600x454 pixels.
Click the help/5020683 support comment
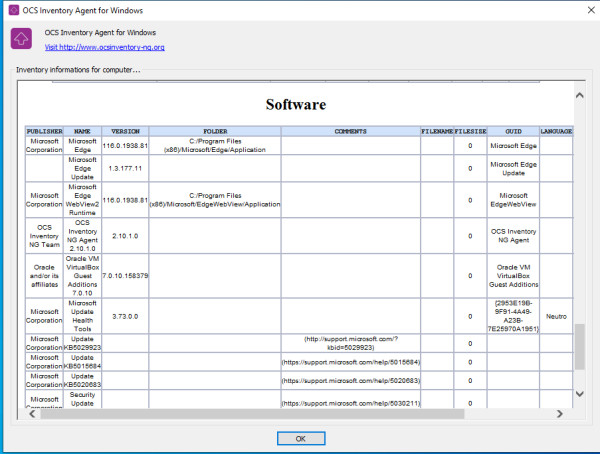[x=351, y=380]
